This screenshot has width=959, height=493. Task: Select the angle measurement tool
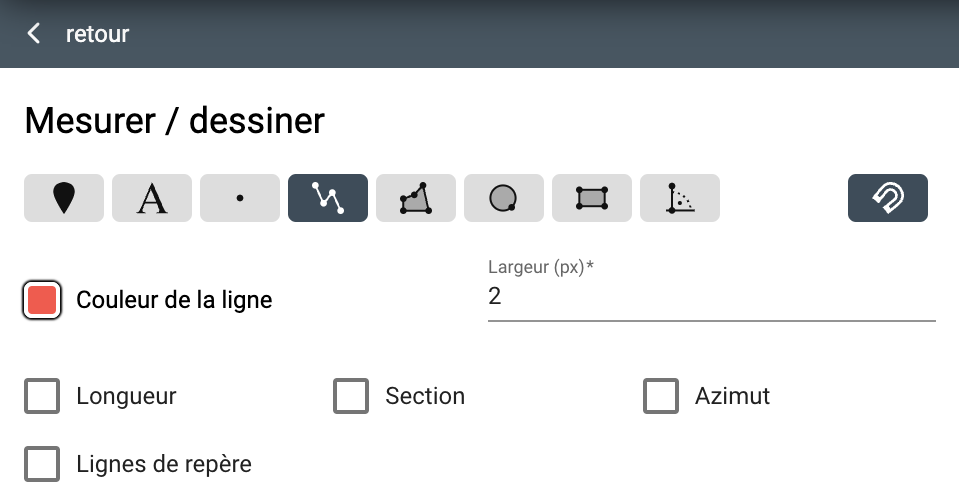(x=680, y=198)
